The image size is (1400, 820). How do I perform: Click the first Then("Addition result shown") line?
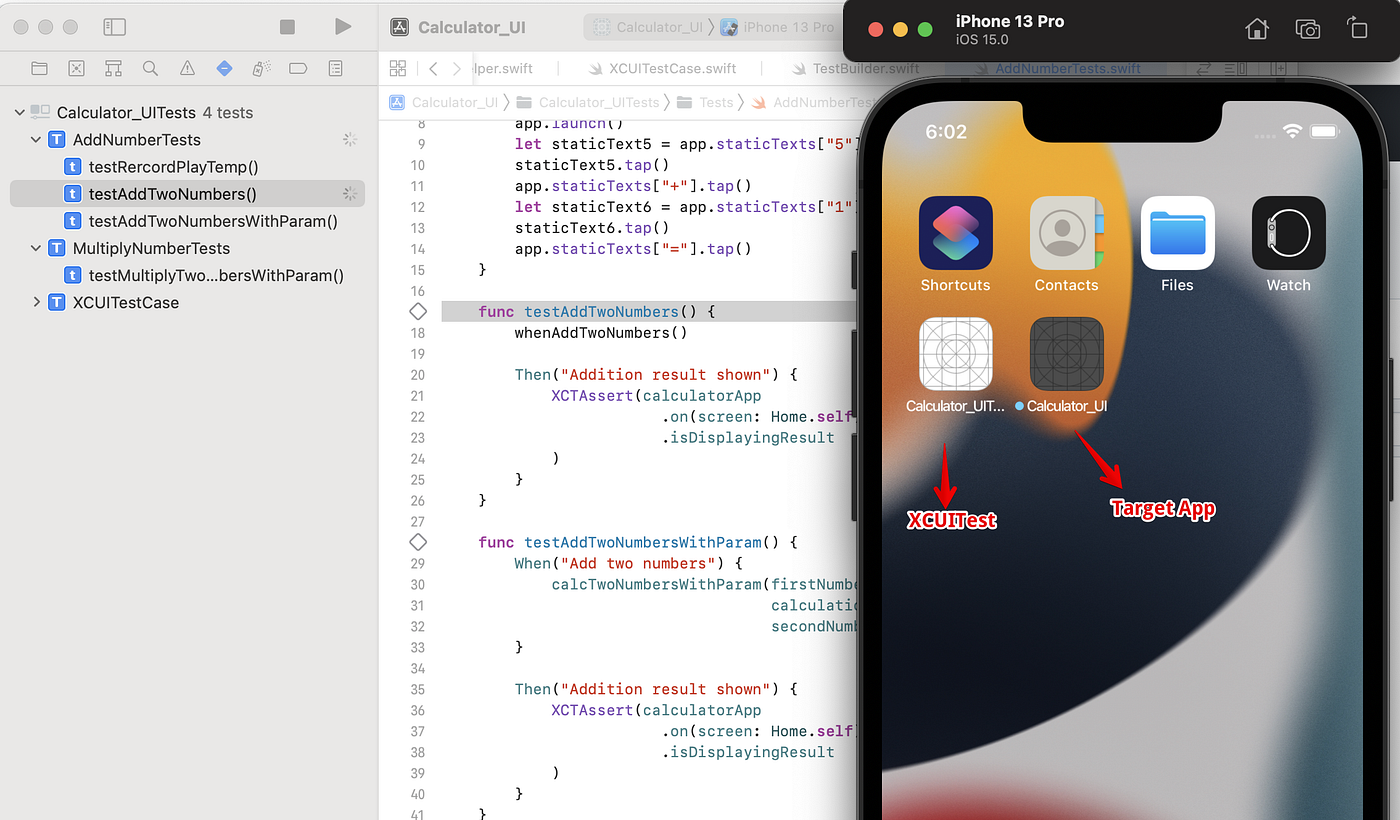pos(656,375)
